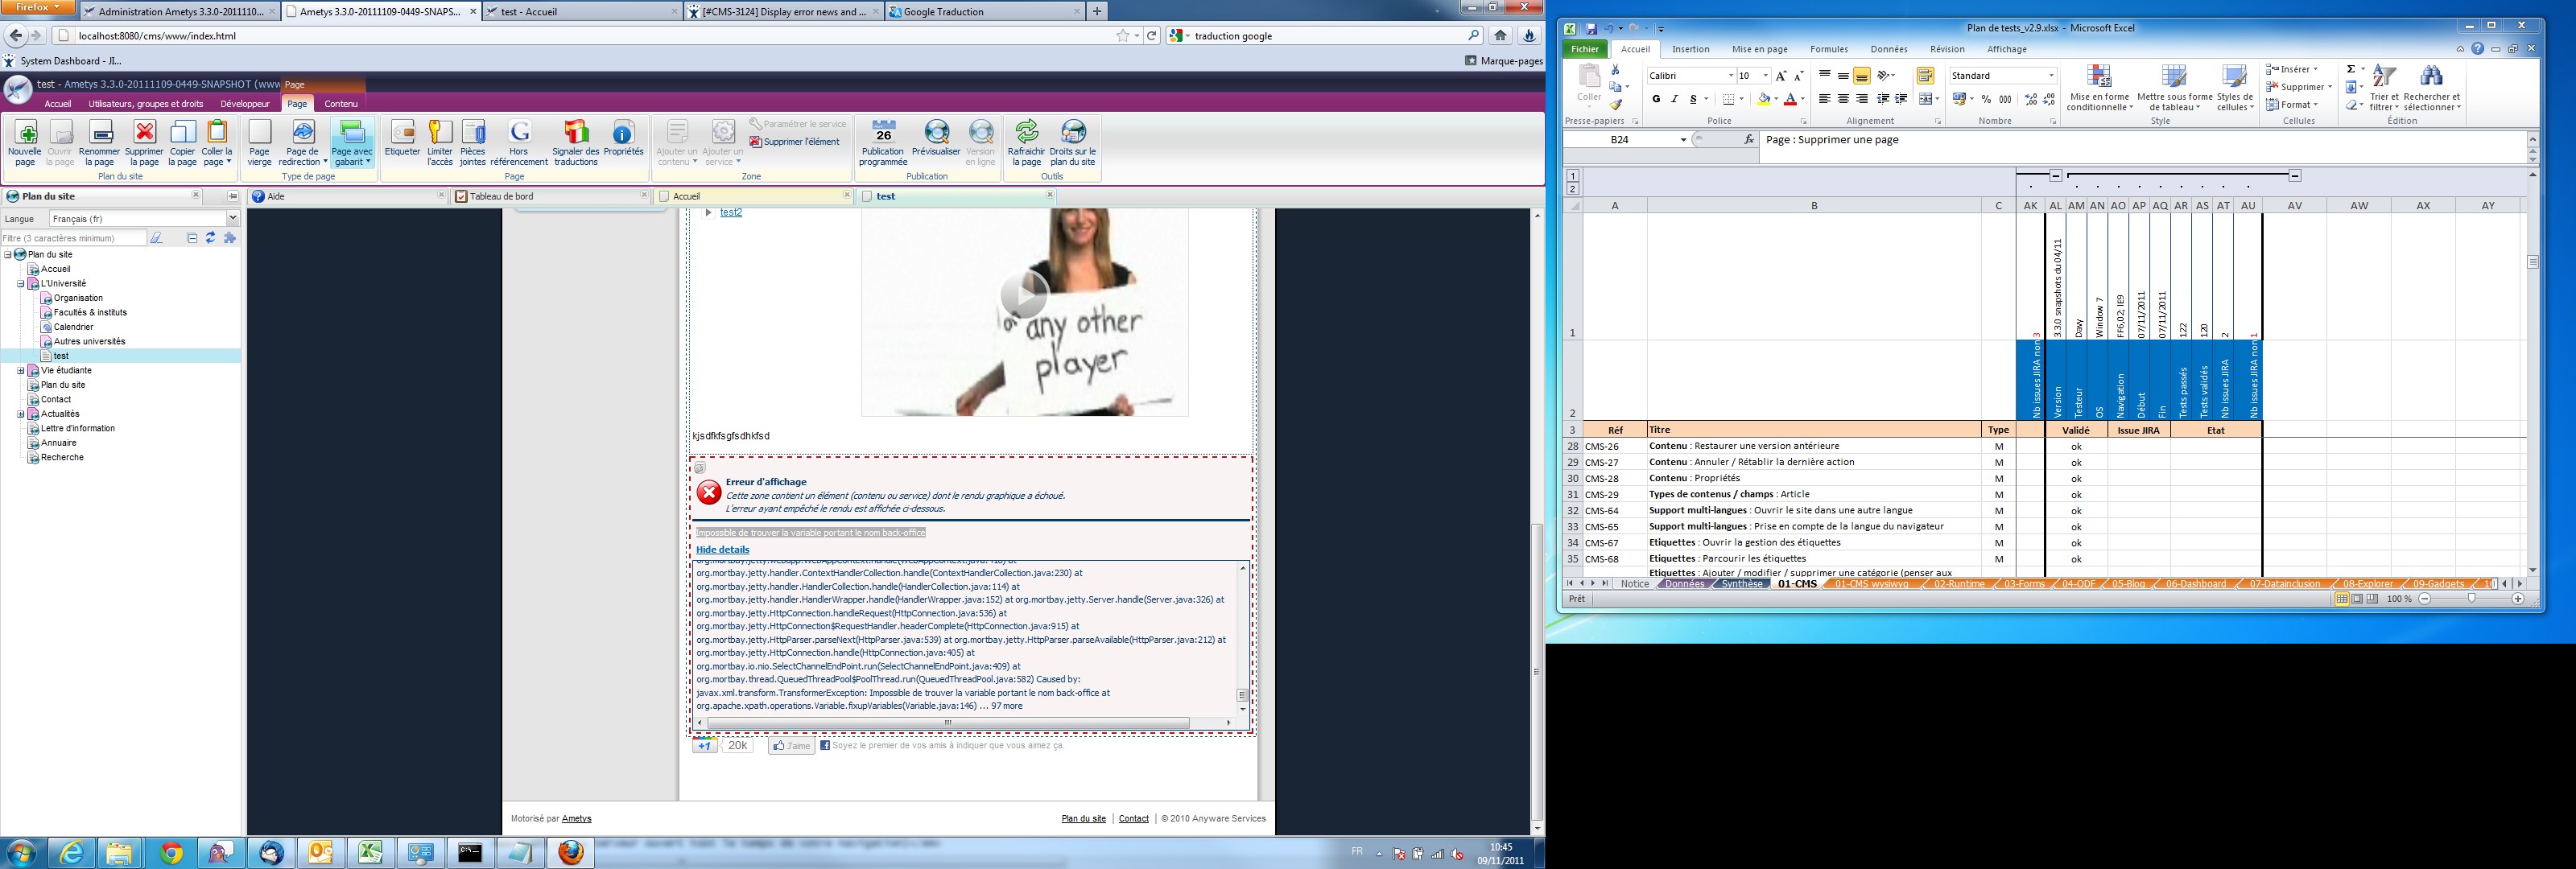Toggle Bold (G) in Excel
The width and height of the screenshot is (2576, 869).
click(1656, 99)
